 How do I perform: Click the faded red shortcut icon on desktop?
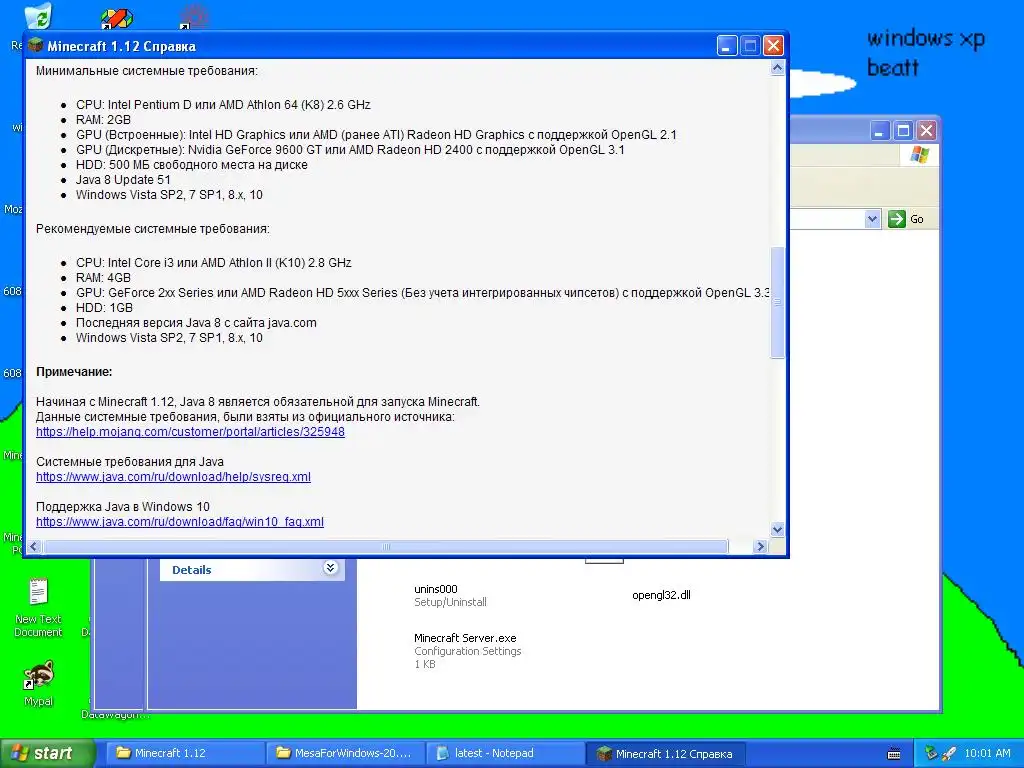(194, 16)
